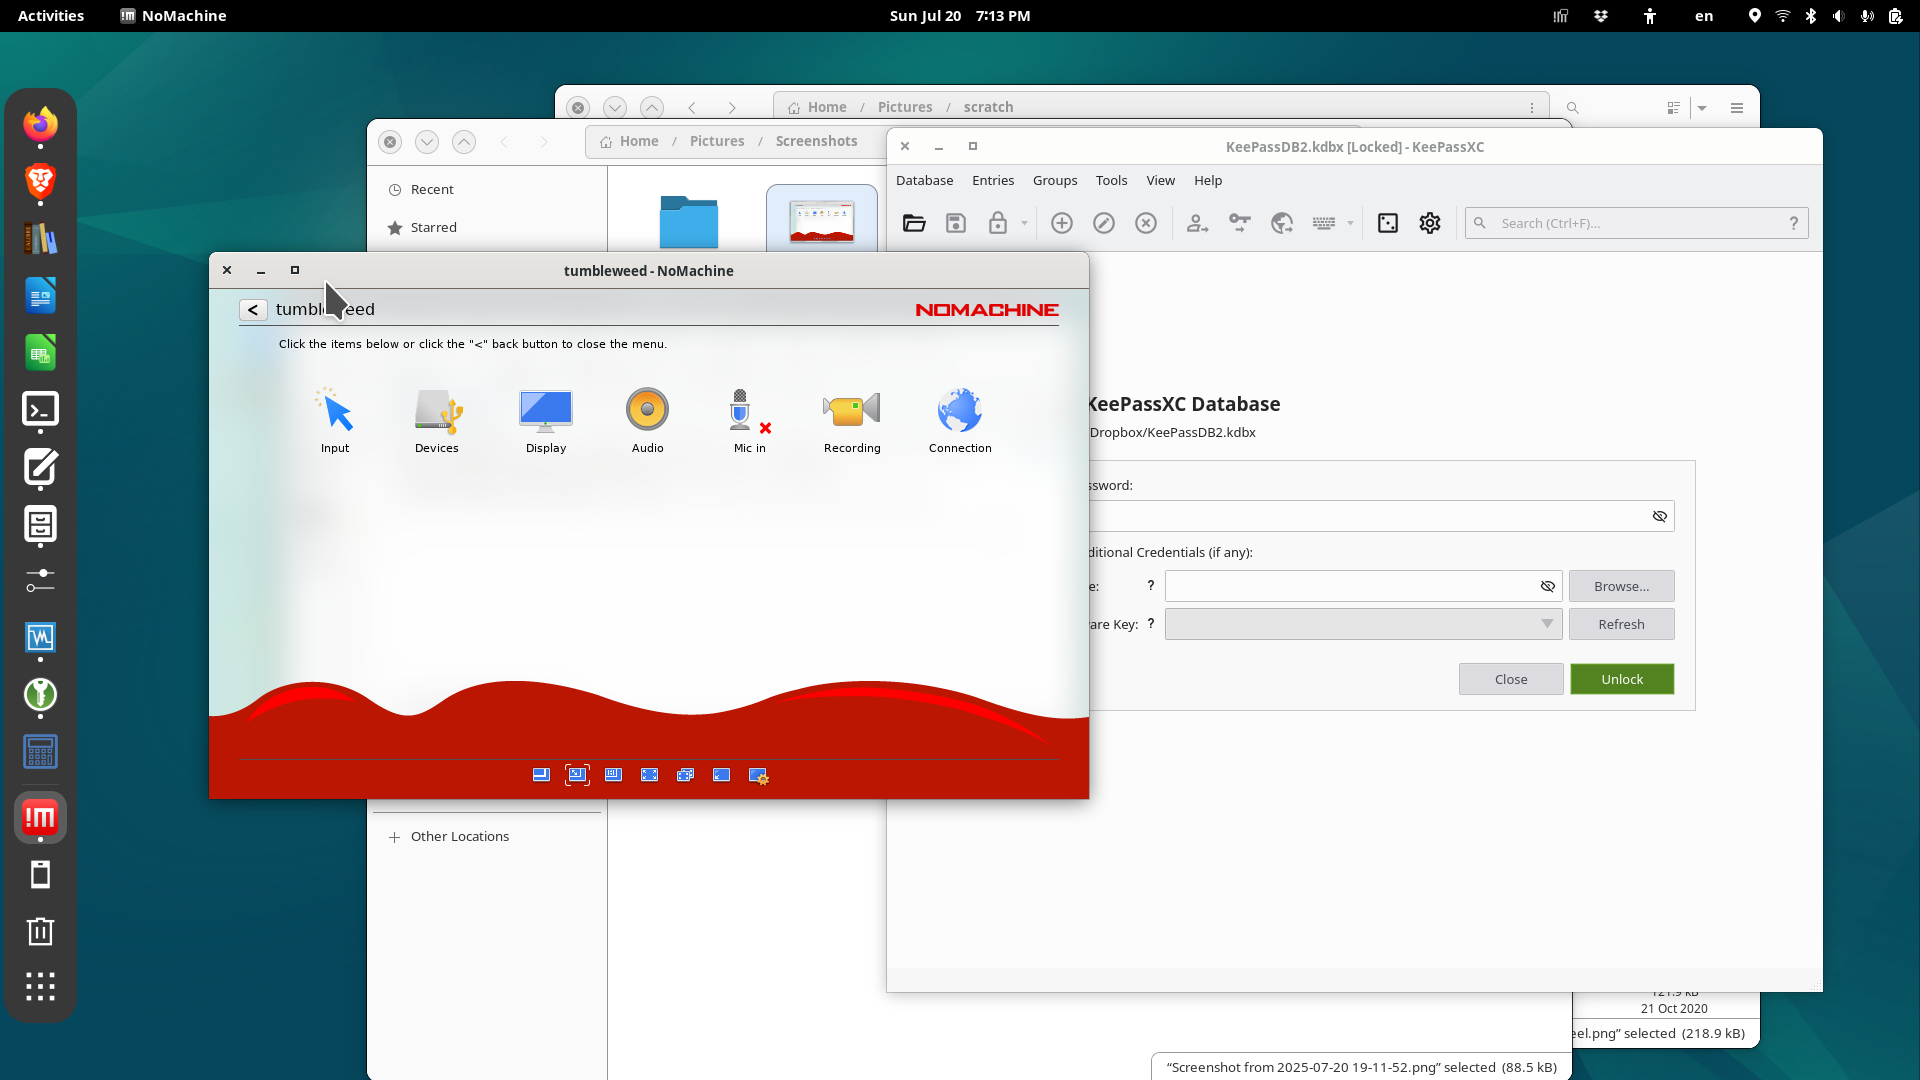Open Help menu in KeePassXC

[x=1208, y=181]
